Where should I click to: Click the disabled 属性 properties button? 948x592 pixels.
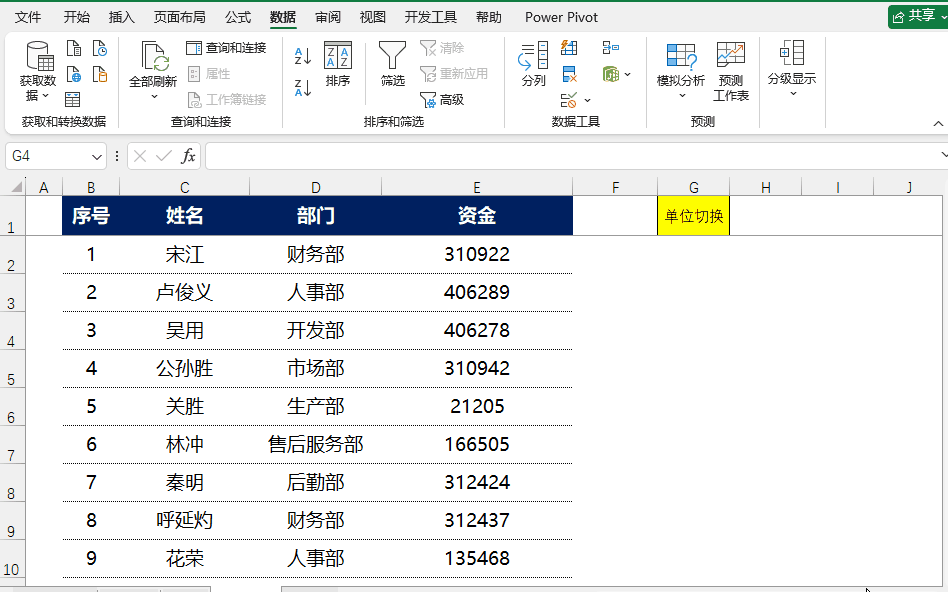click(209, 74)
